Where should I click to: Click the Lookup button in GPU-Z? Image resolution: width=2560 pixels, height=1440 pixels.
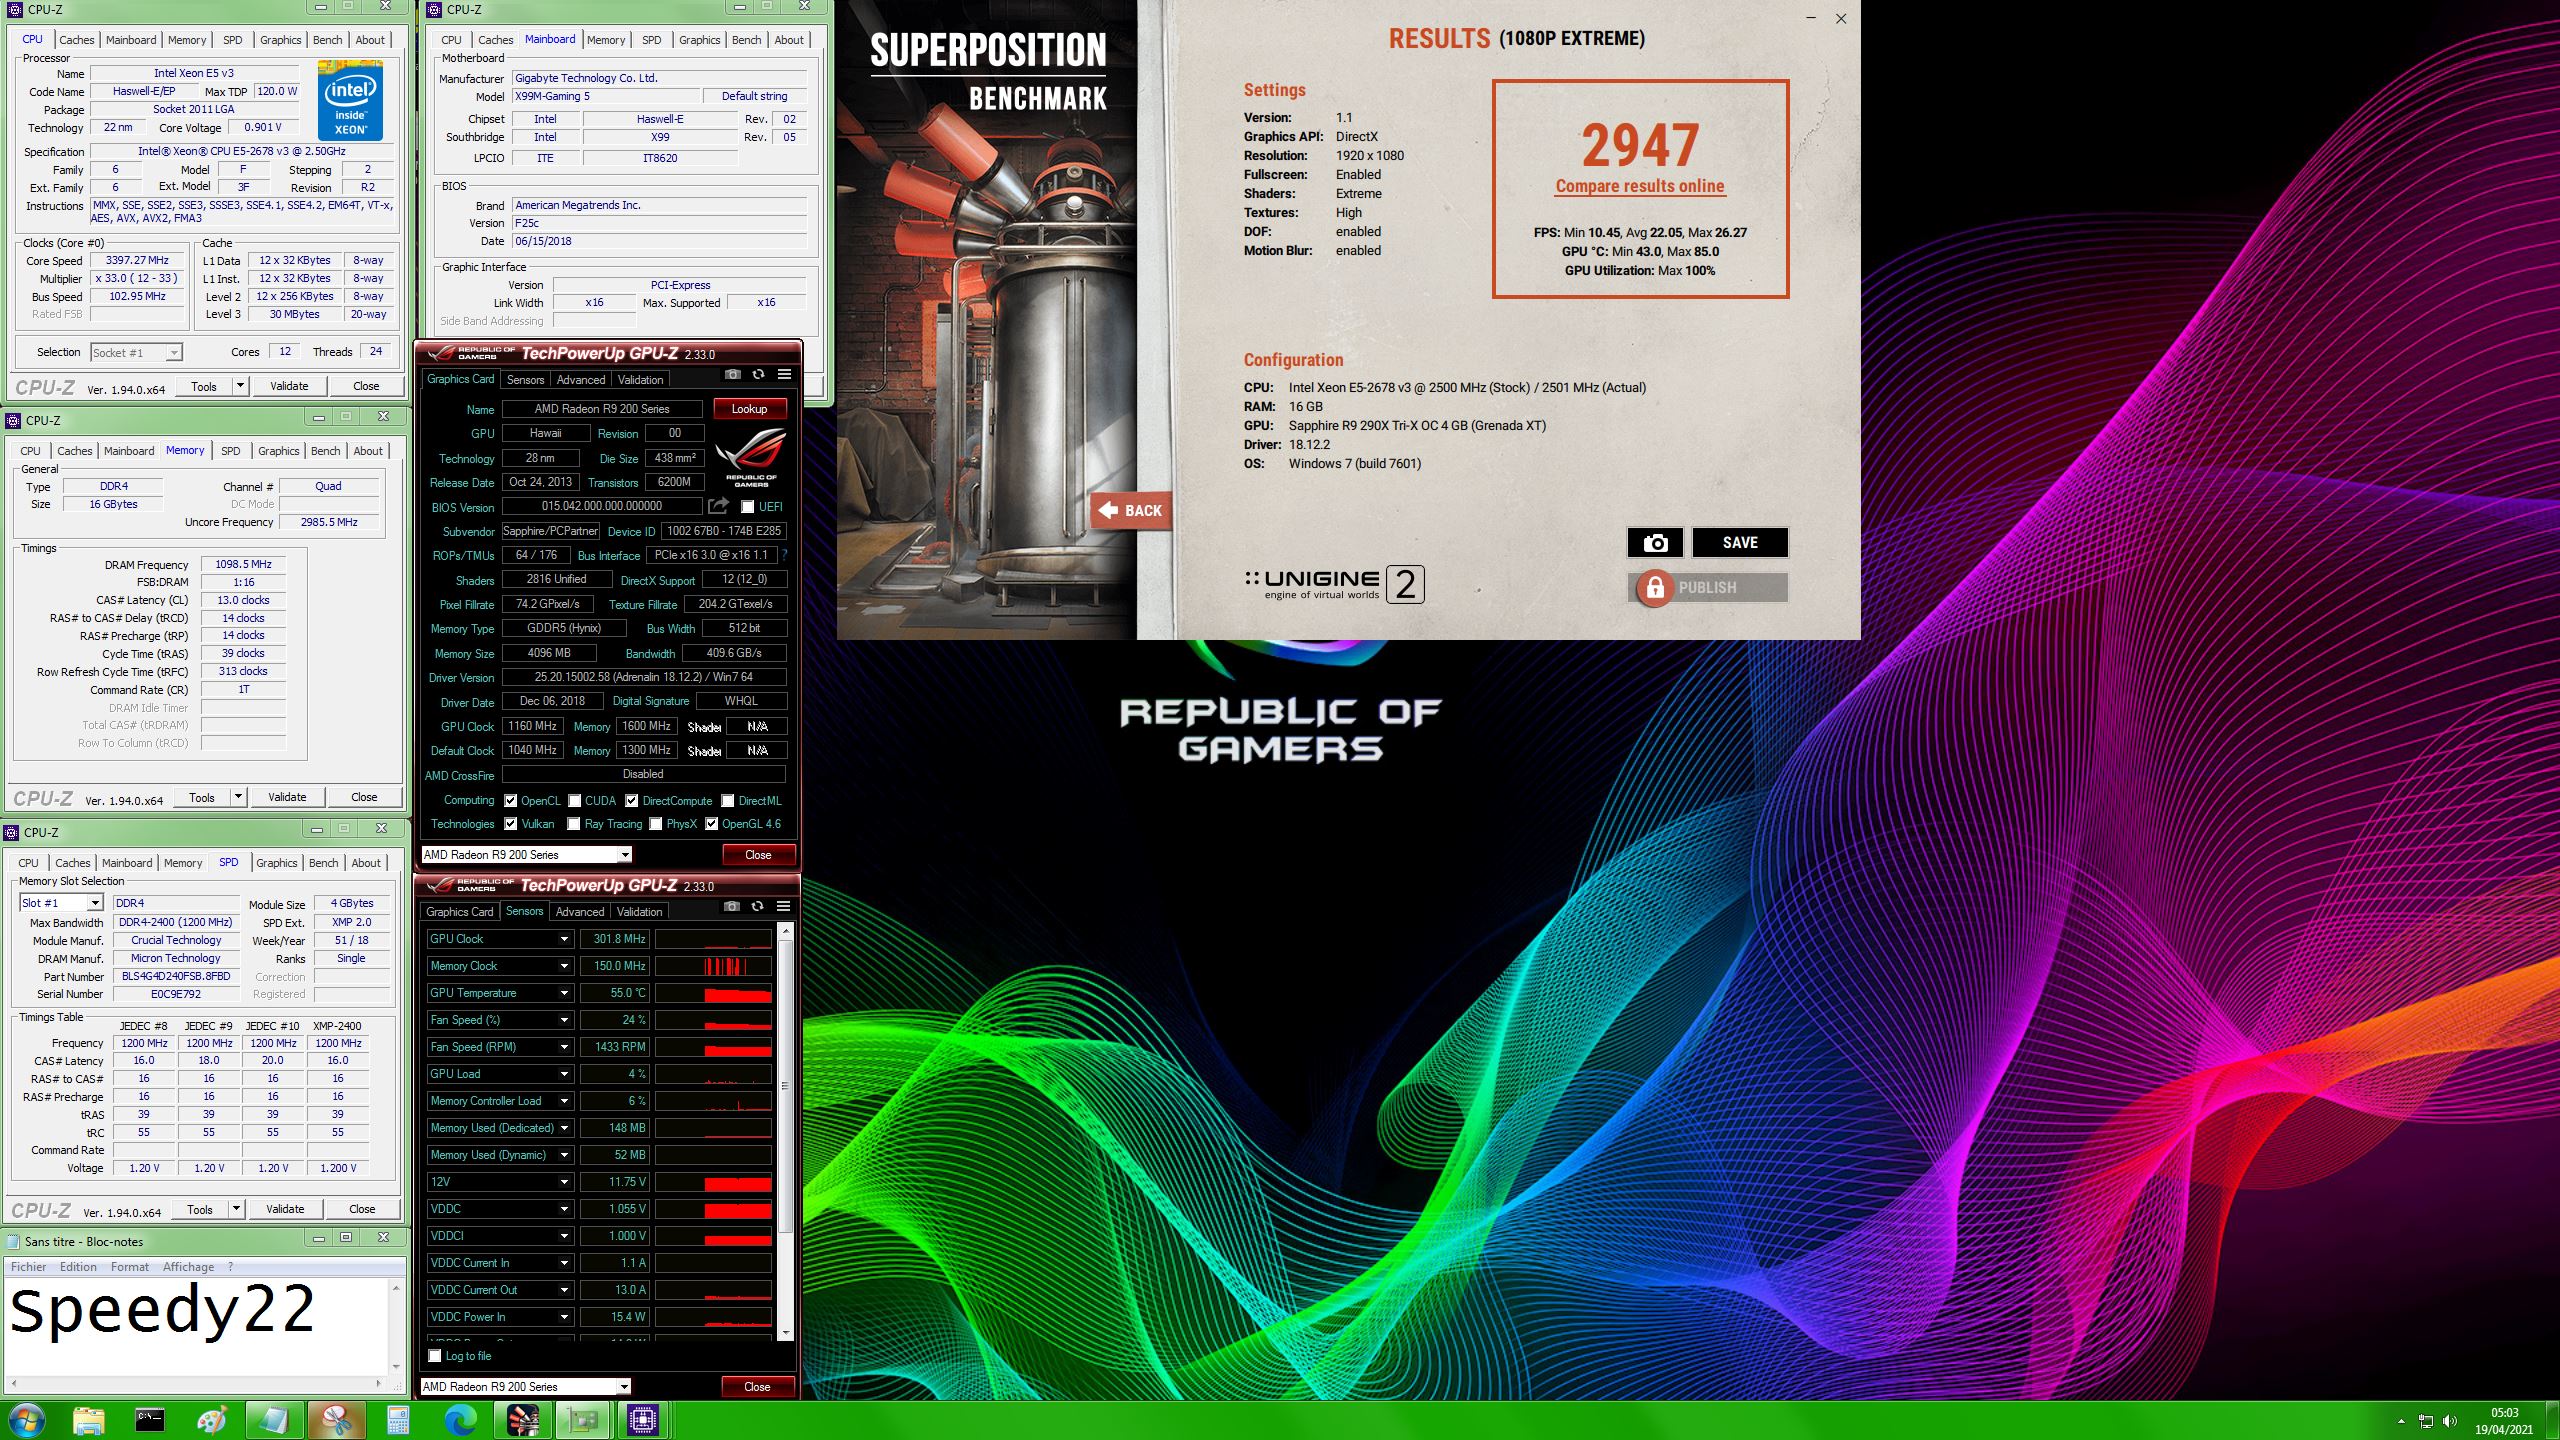(x=749, y=409)
